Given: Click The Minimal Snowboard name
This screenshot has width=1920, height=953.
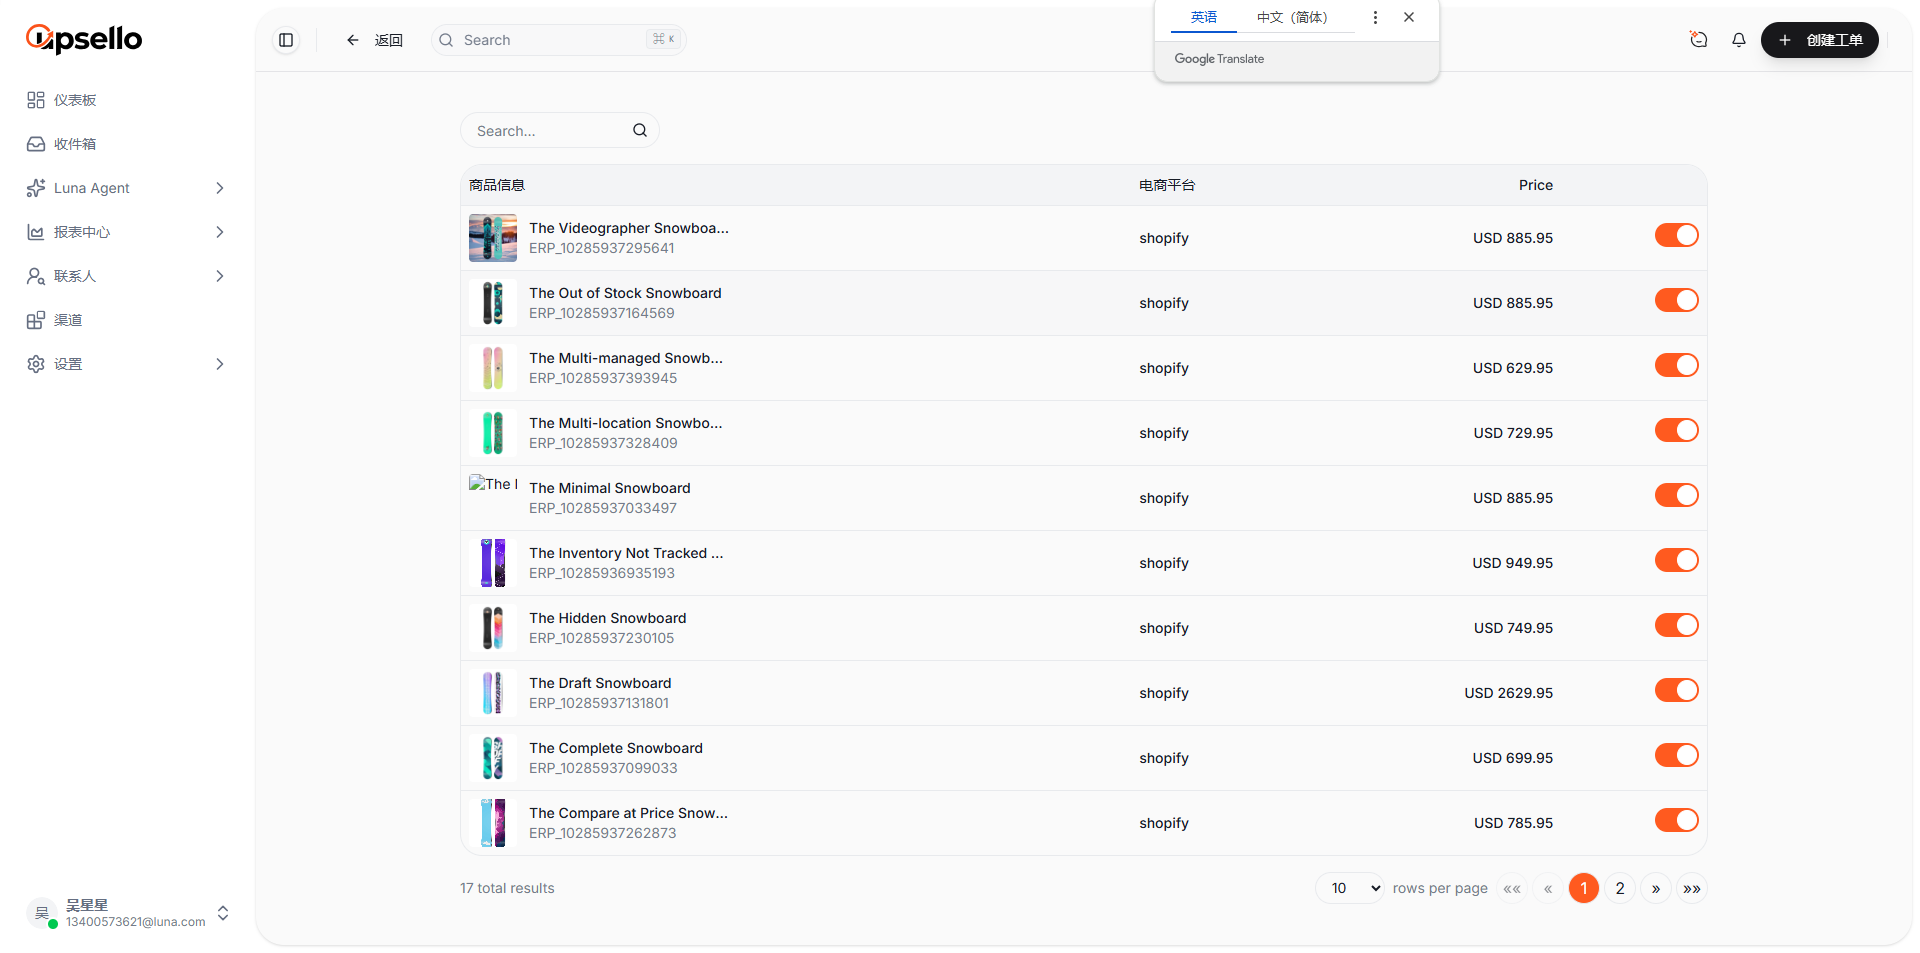Looking at the screenshot, I should [610, 488].
